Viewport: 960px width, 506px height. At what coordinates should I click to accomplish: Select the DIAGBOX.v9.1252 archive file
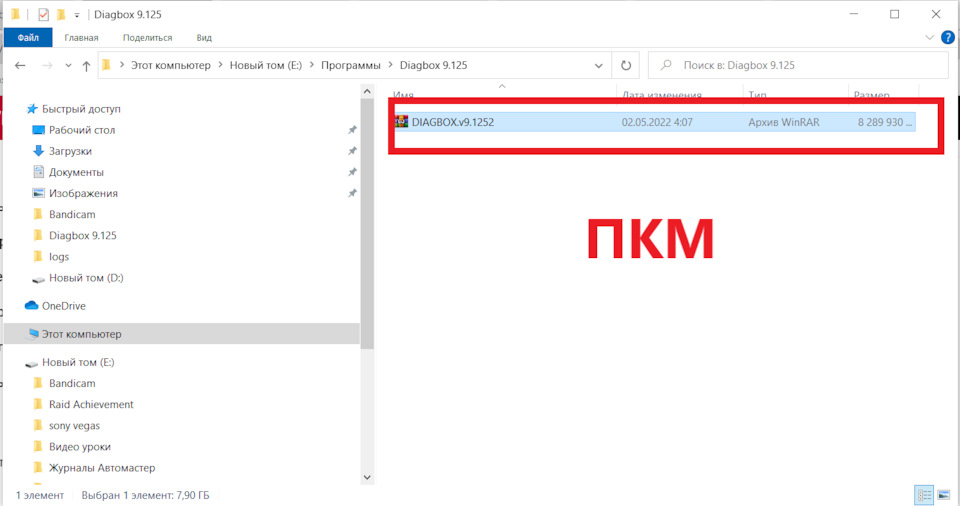tap(654, 122)
